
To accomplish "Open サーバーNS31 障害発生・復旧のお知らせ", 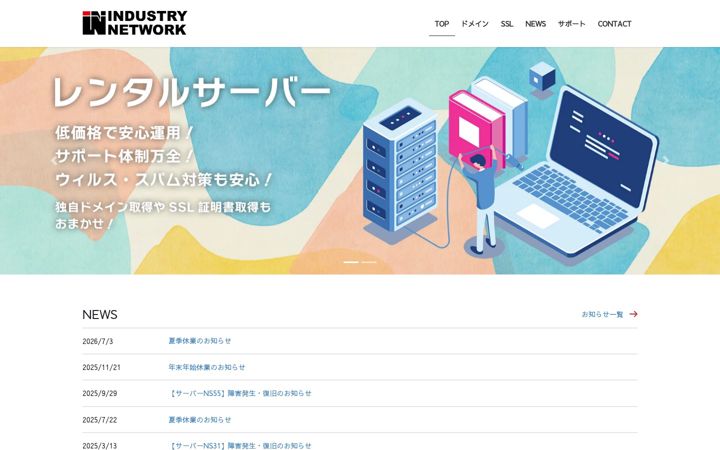I will pyautogui.click(x=240, y=445).
